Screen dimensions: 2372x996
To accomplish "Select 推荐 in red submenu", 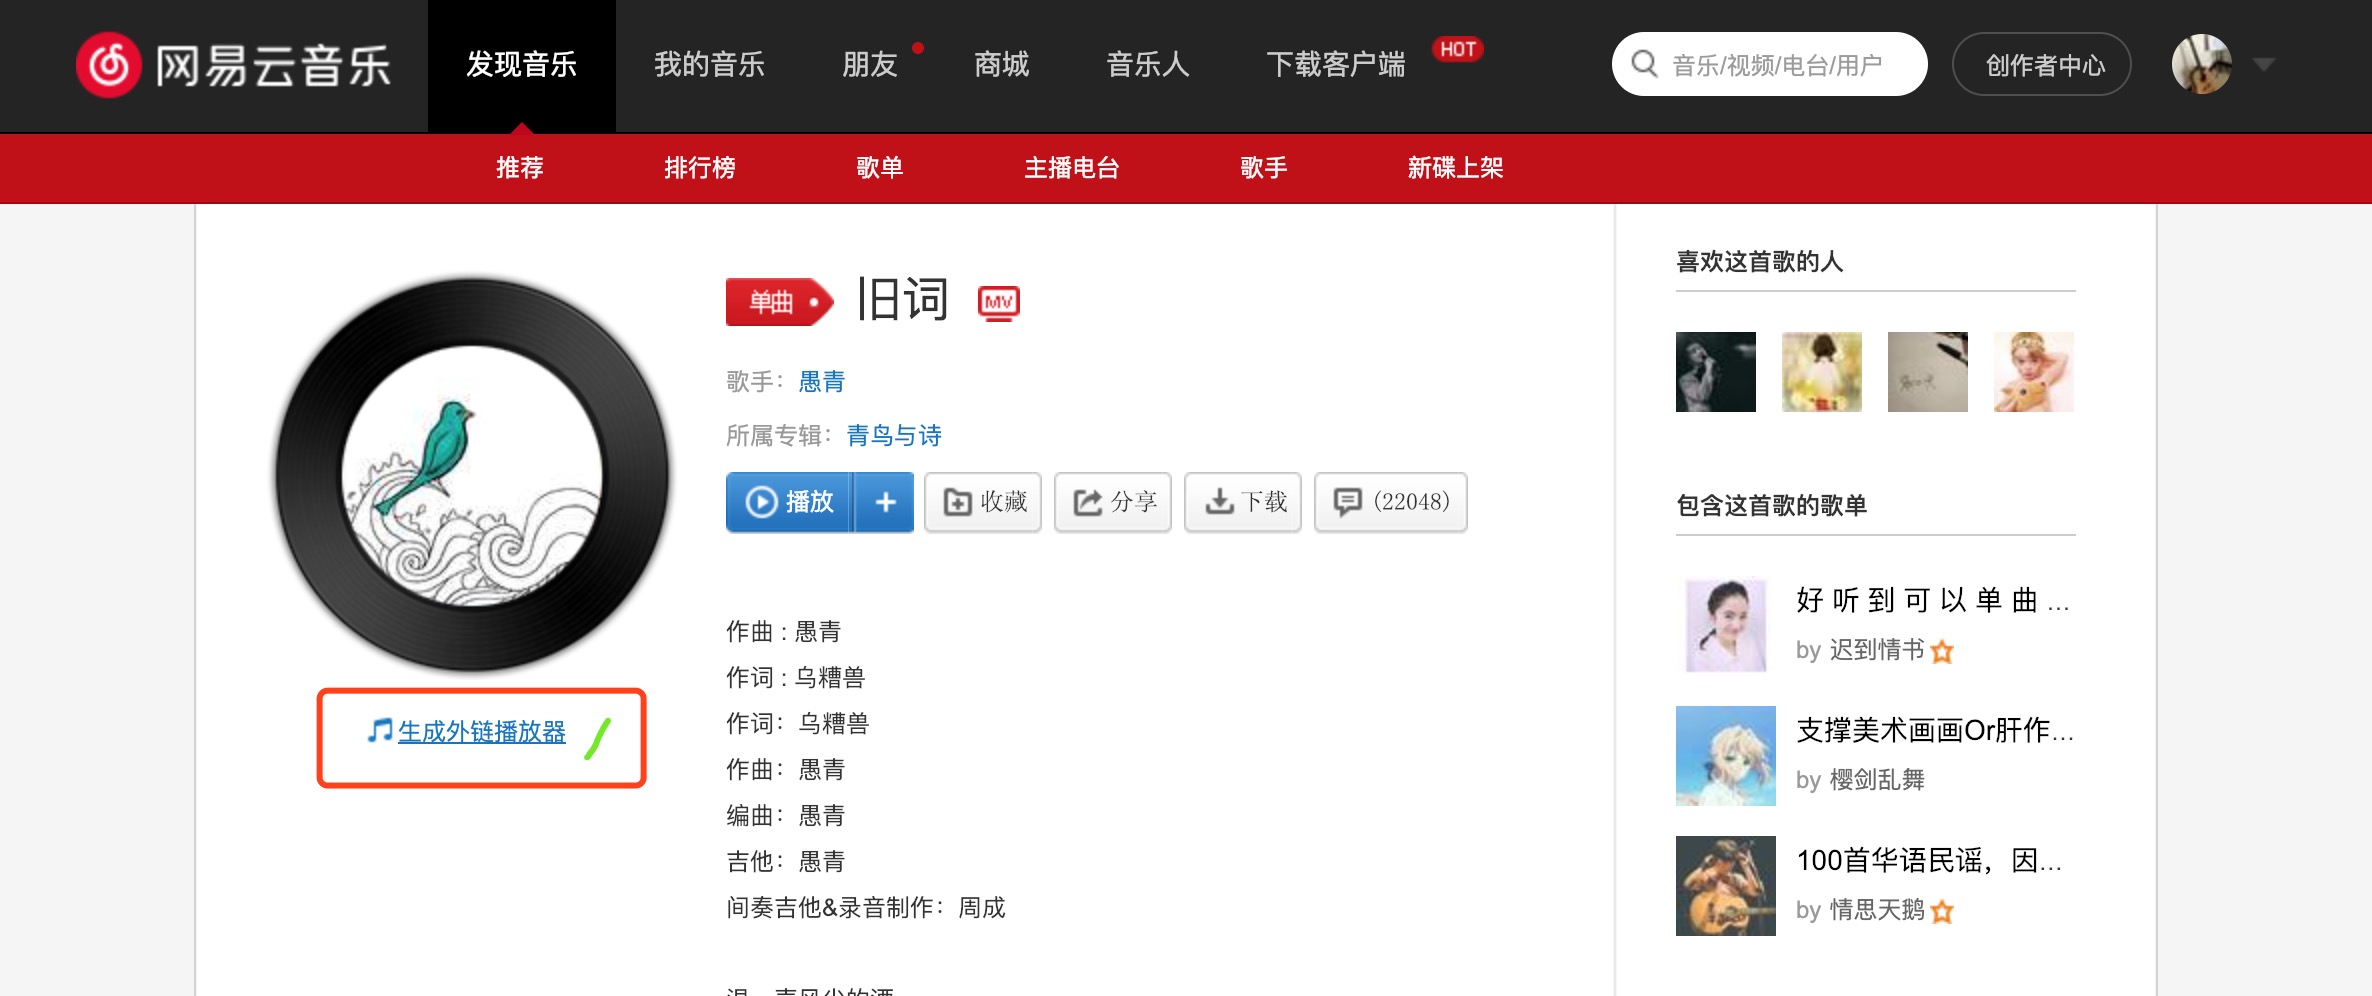I will click(x=520, y=168).
